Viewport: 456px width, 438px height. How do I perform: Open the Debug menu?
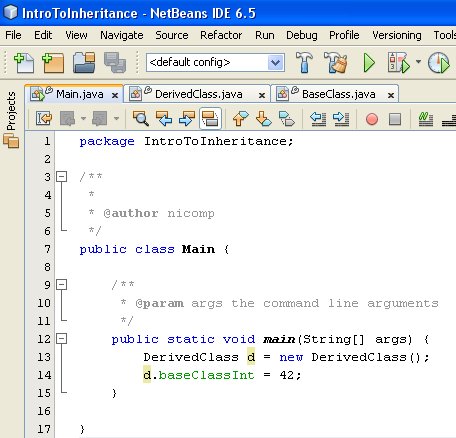(x=302, y=35)
